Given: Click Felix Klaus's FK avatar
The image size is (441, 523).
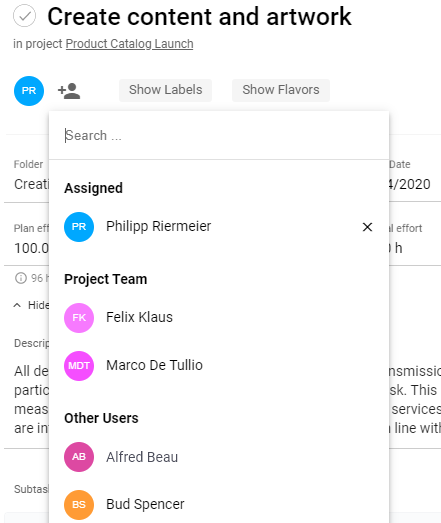Looking at the screenshot, I should [79, 318].
